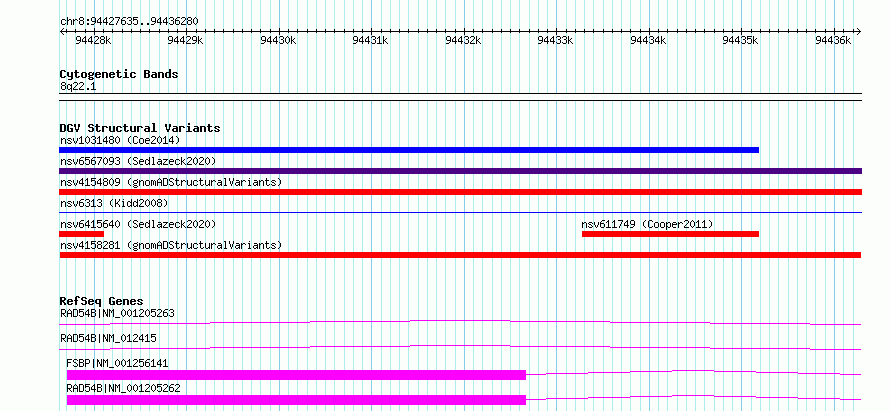Click the blue nsv1031480 variant bar
Viewport: 890px width, 411px height.
409,150
